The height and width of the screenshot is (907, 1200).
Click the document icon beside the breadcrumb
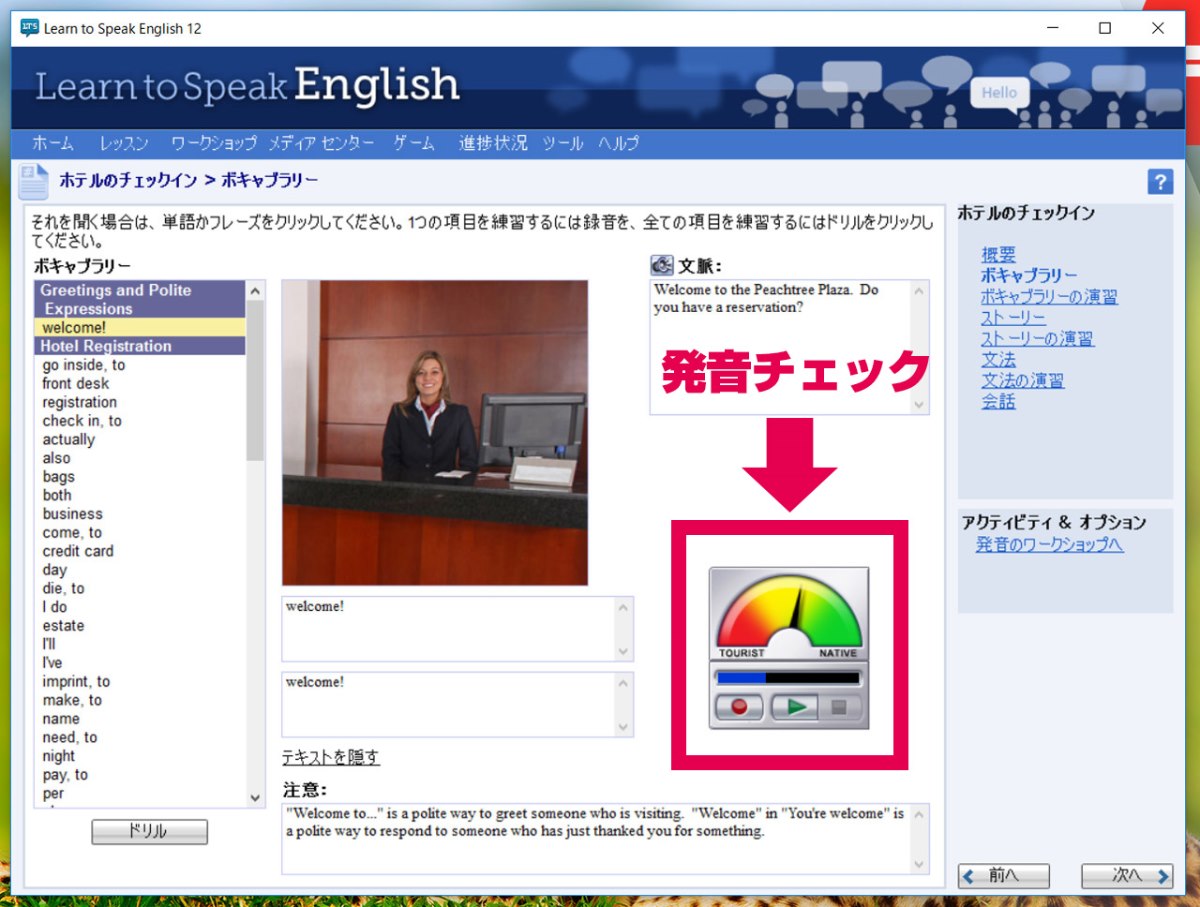[33, 180]
